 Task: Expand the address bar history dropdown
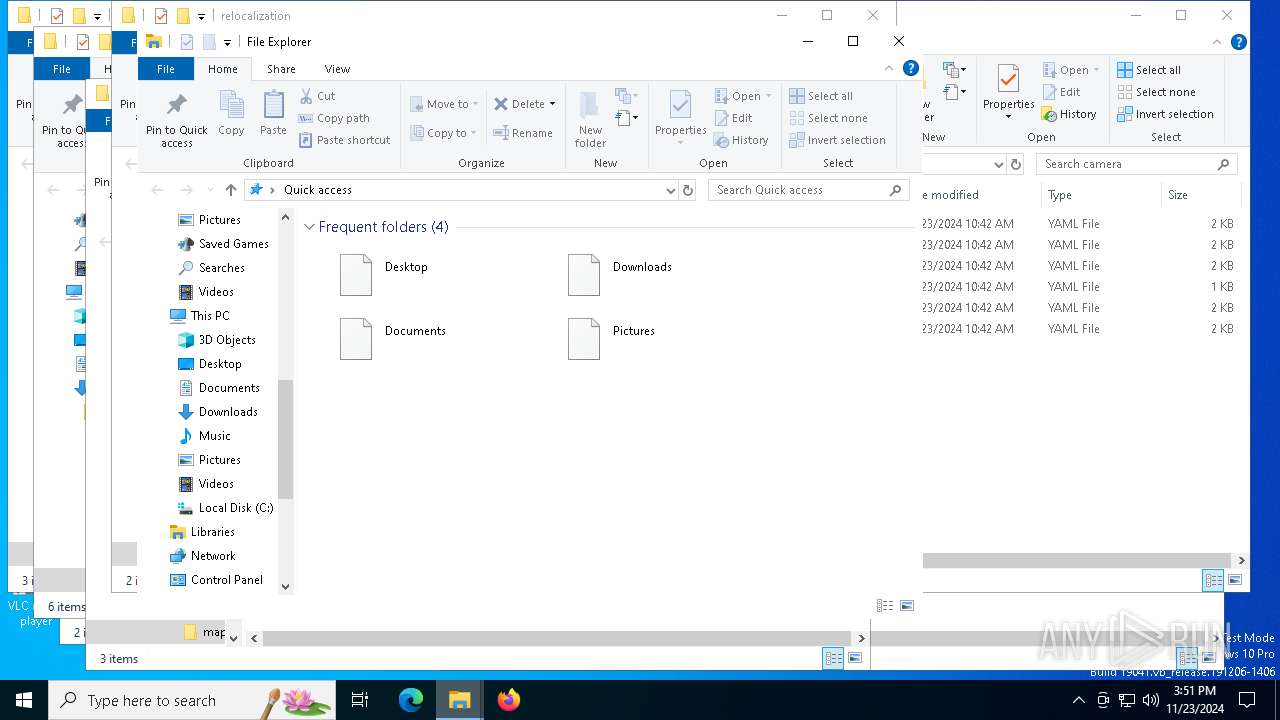(x=671, y=190)
